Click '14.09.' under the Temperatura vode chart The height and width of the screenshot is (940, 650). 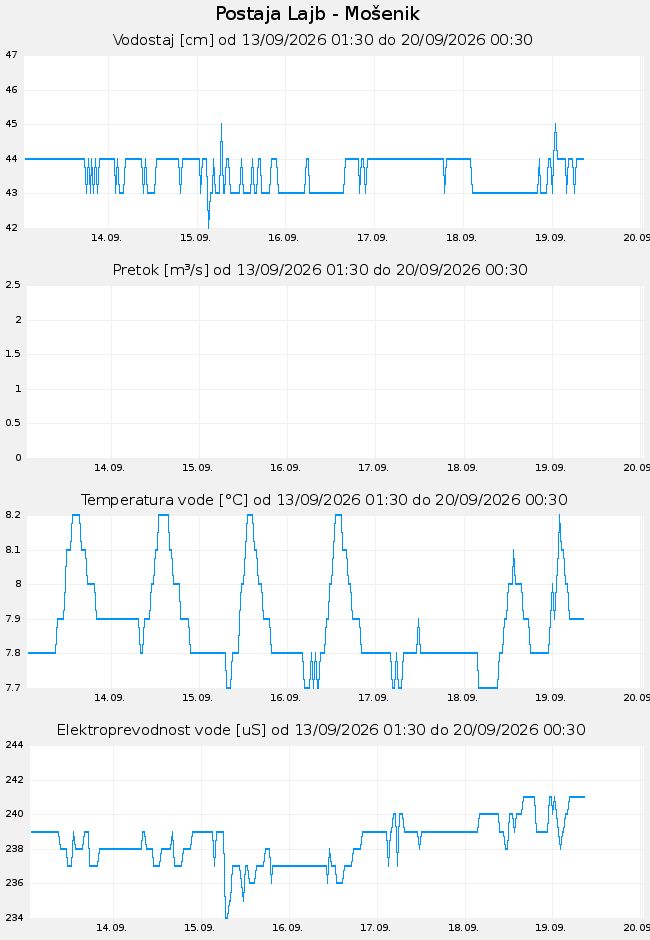(x=109, y=698)
